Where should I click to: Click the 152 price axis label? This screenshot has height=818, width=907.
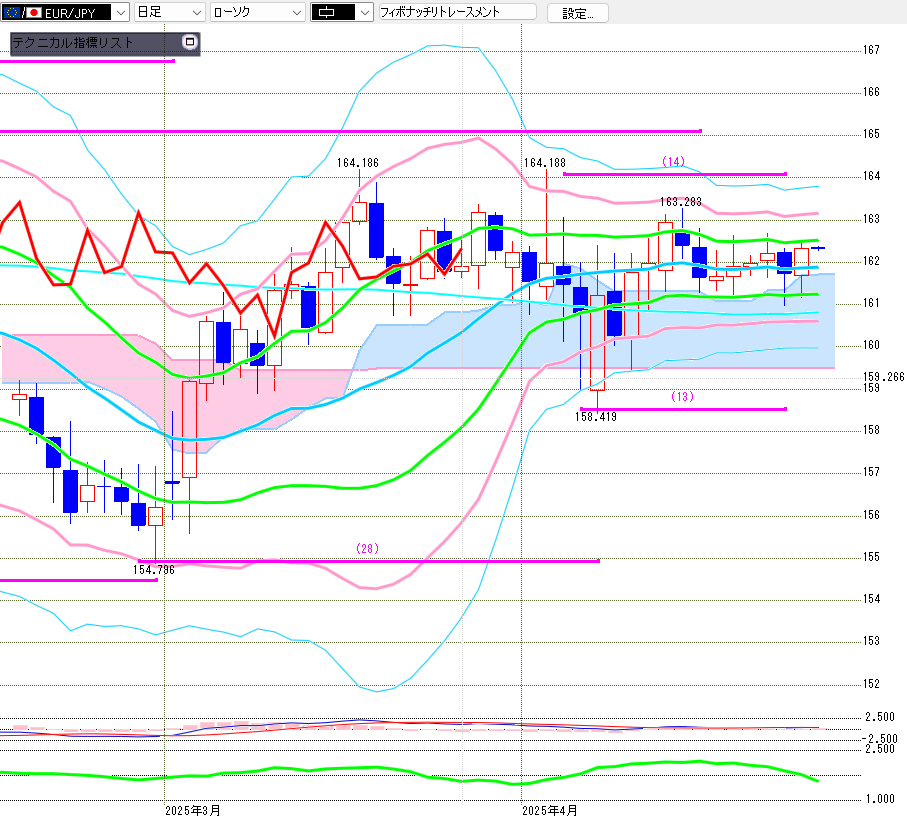tap(871, 684)
